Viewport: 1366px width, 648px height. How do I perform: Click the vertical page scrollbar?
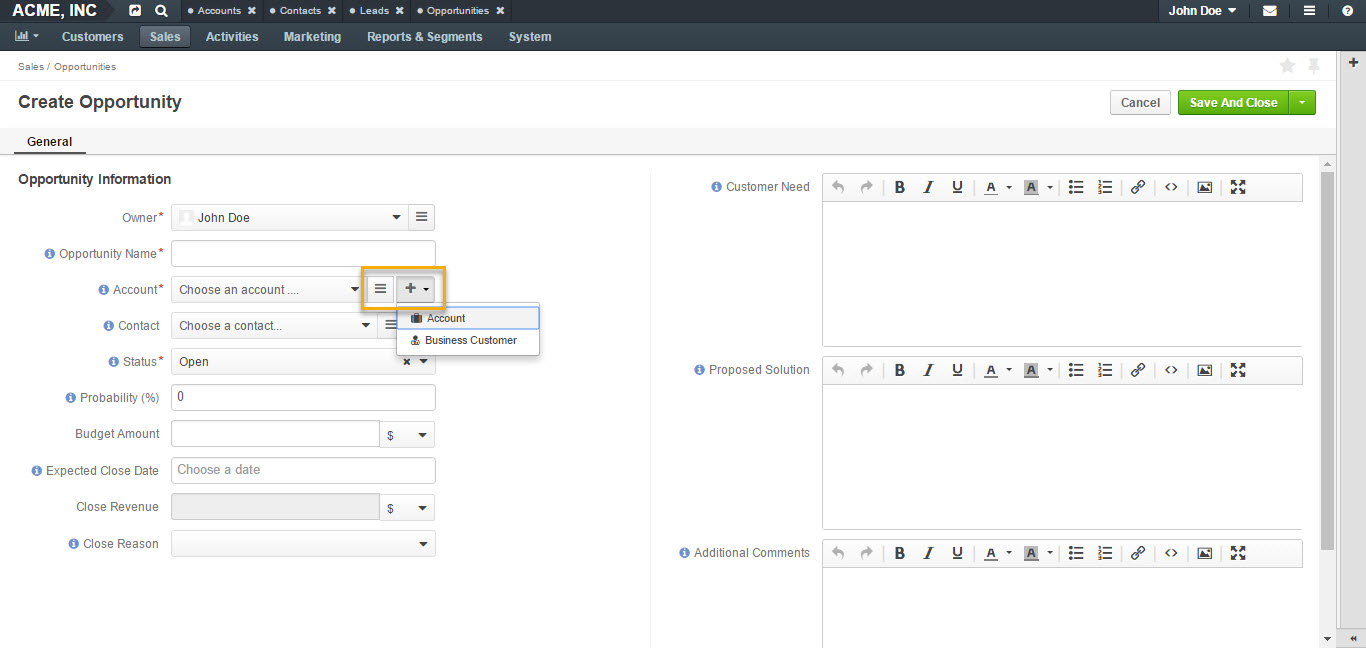point(1327,360)
